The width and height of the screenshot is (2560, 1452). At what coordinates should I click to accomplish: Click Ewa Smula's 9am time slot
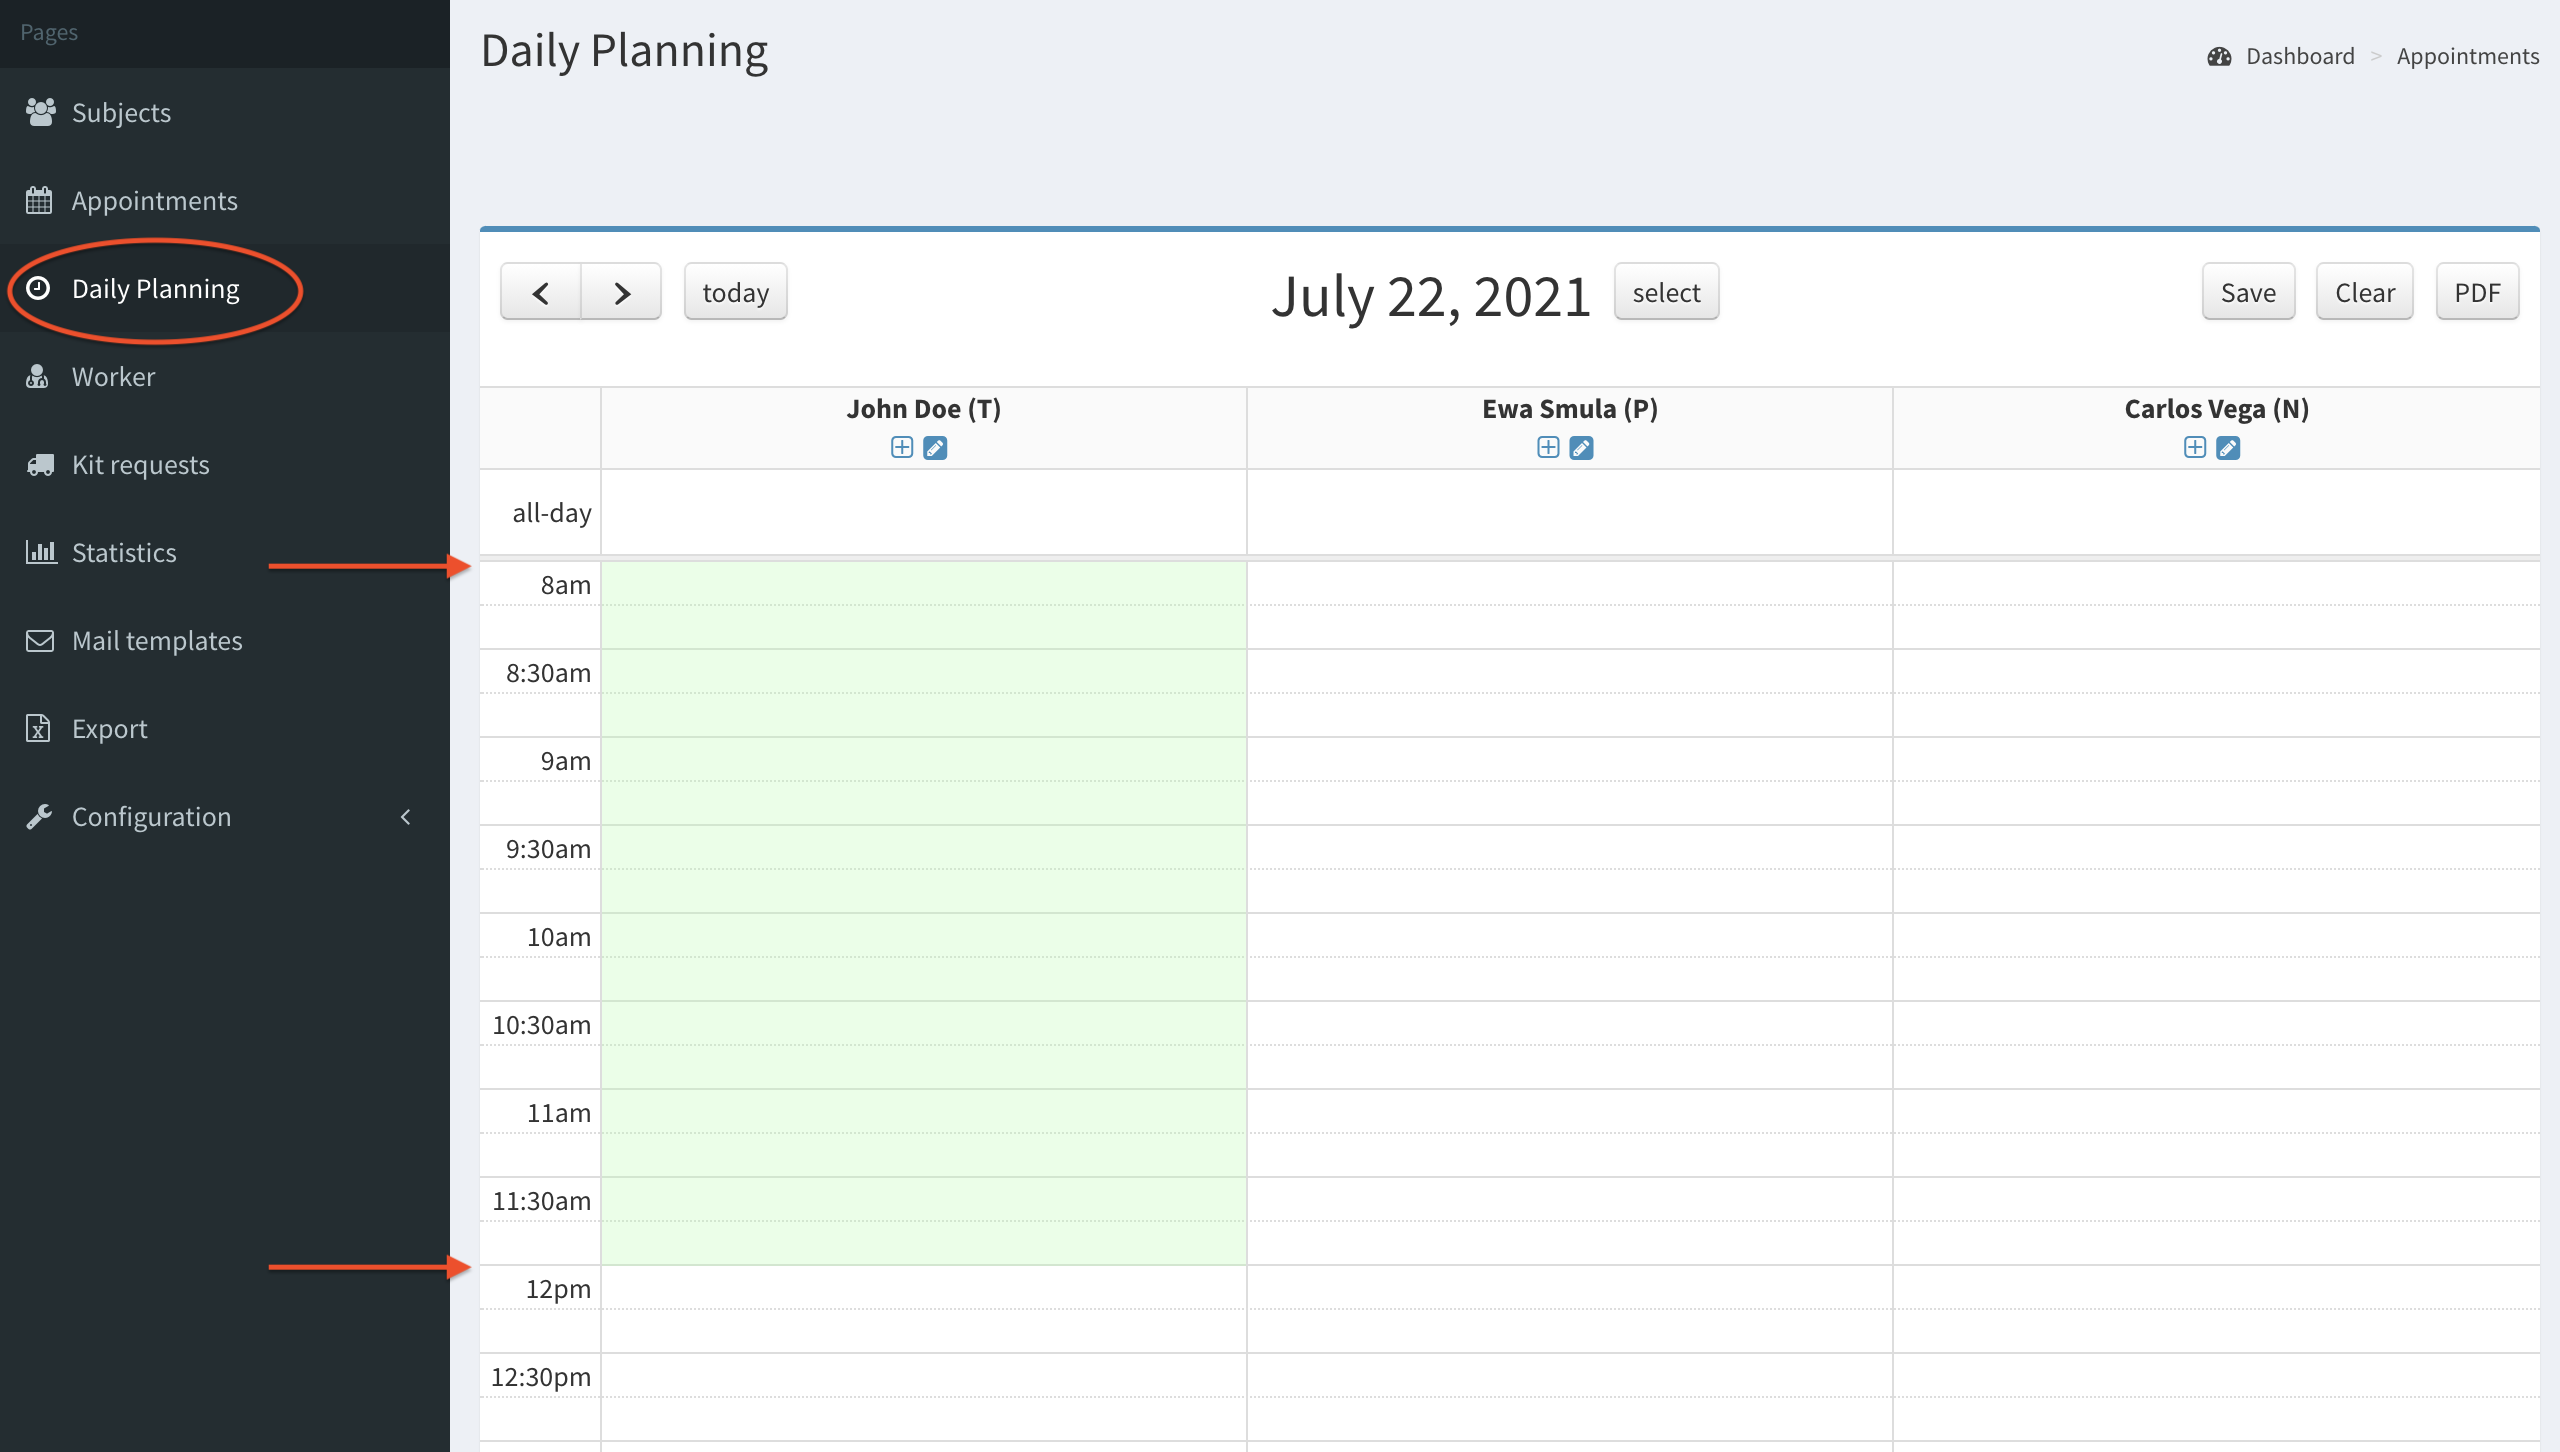pyautogui.click(x=1569, y=760)
